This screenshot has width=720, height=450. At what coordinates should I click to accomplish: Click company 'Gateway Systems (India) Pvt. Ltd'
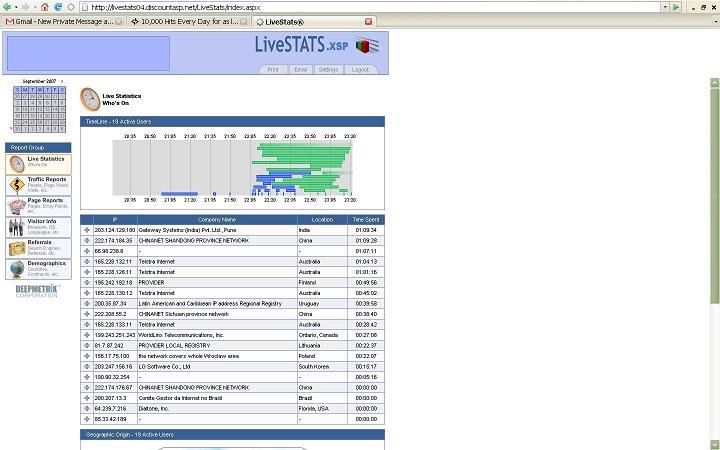pos(187,230)
